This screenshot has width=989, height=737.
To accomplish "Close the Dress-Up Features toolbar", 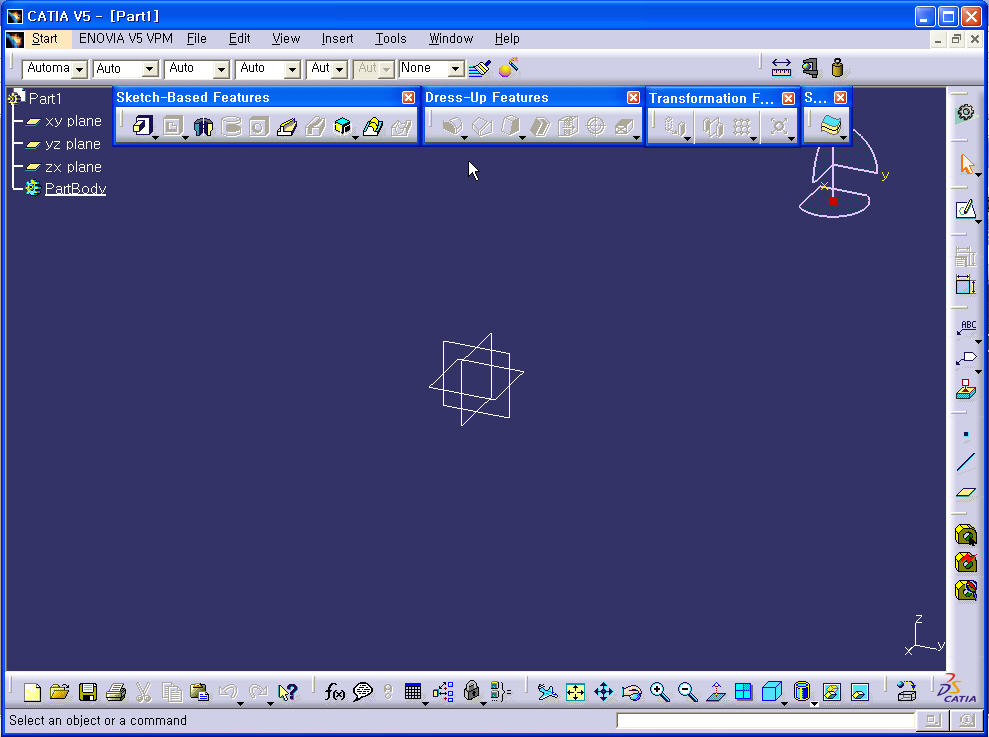I will click(633, 97).
